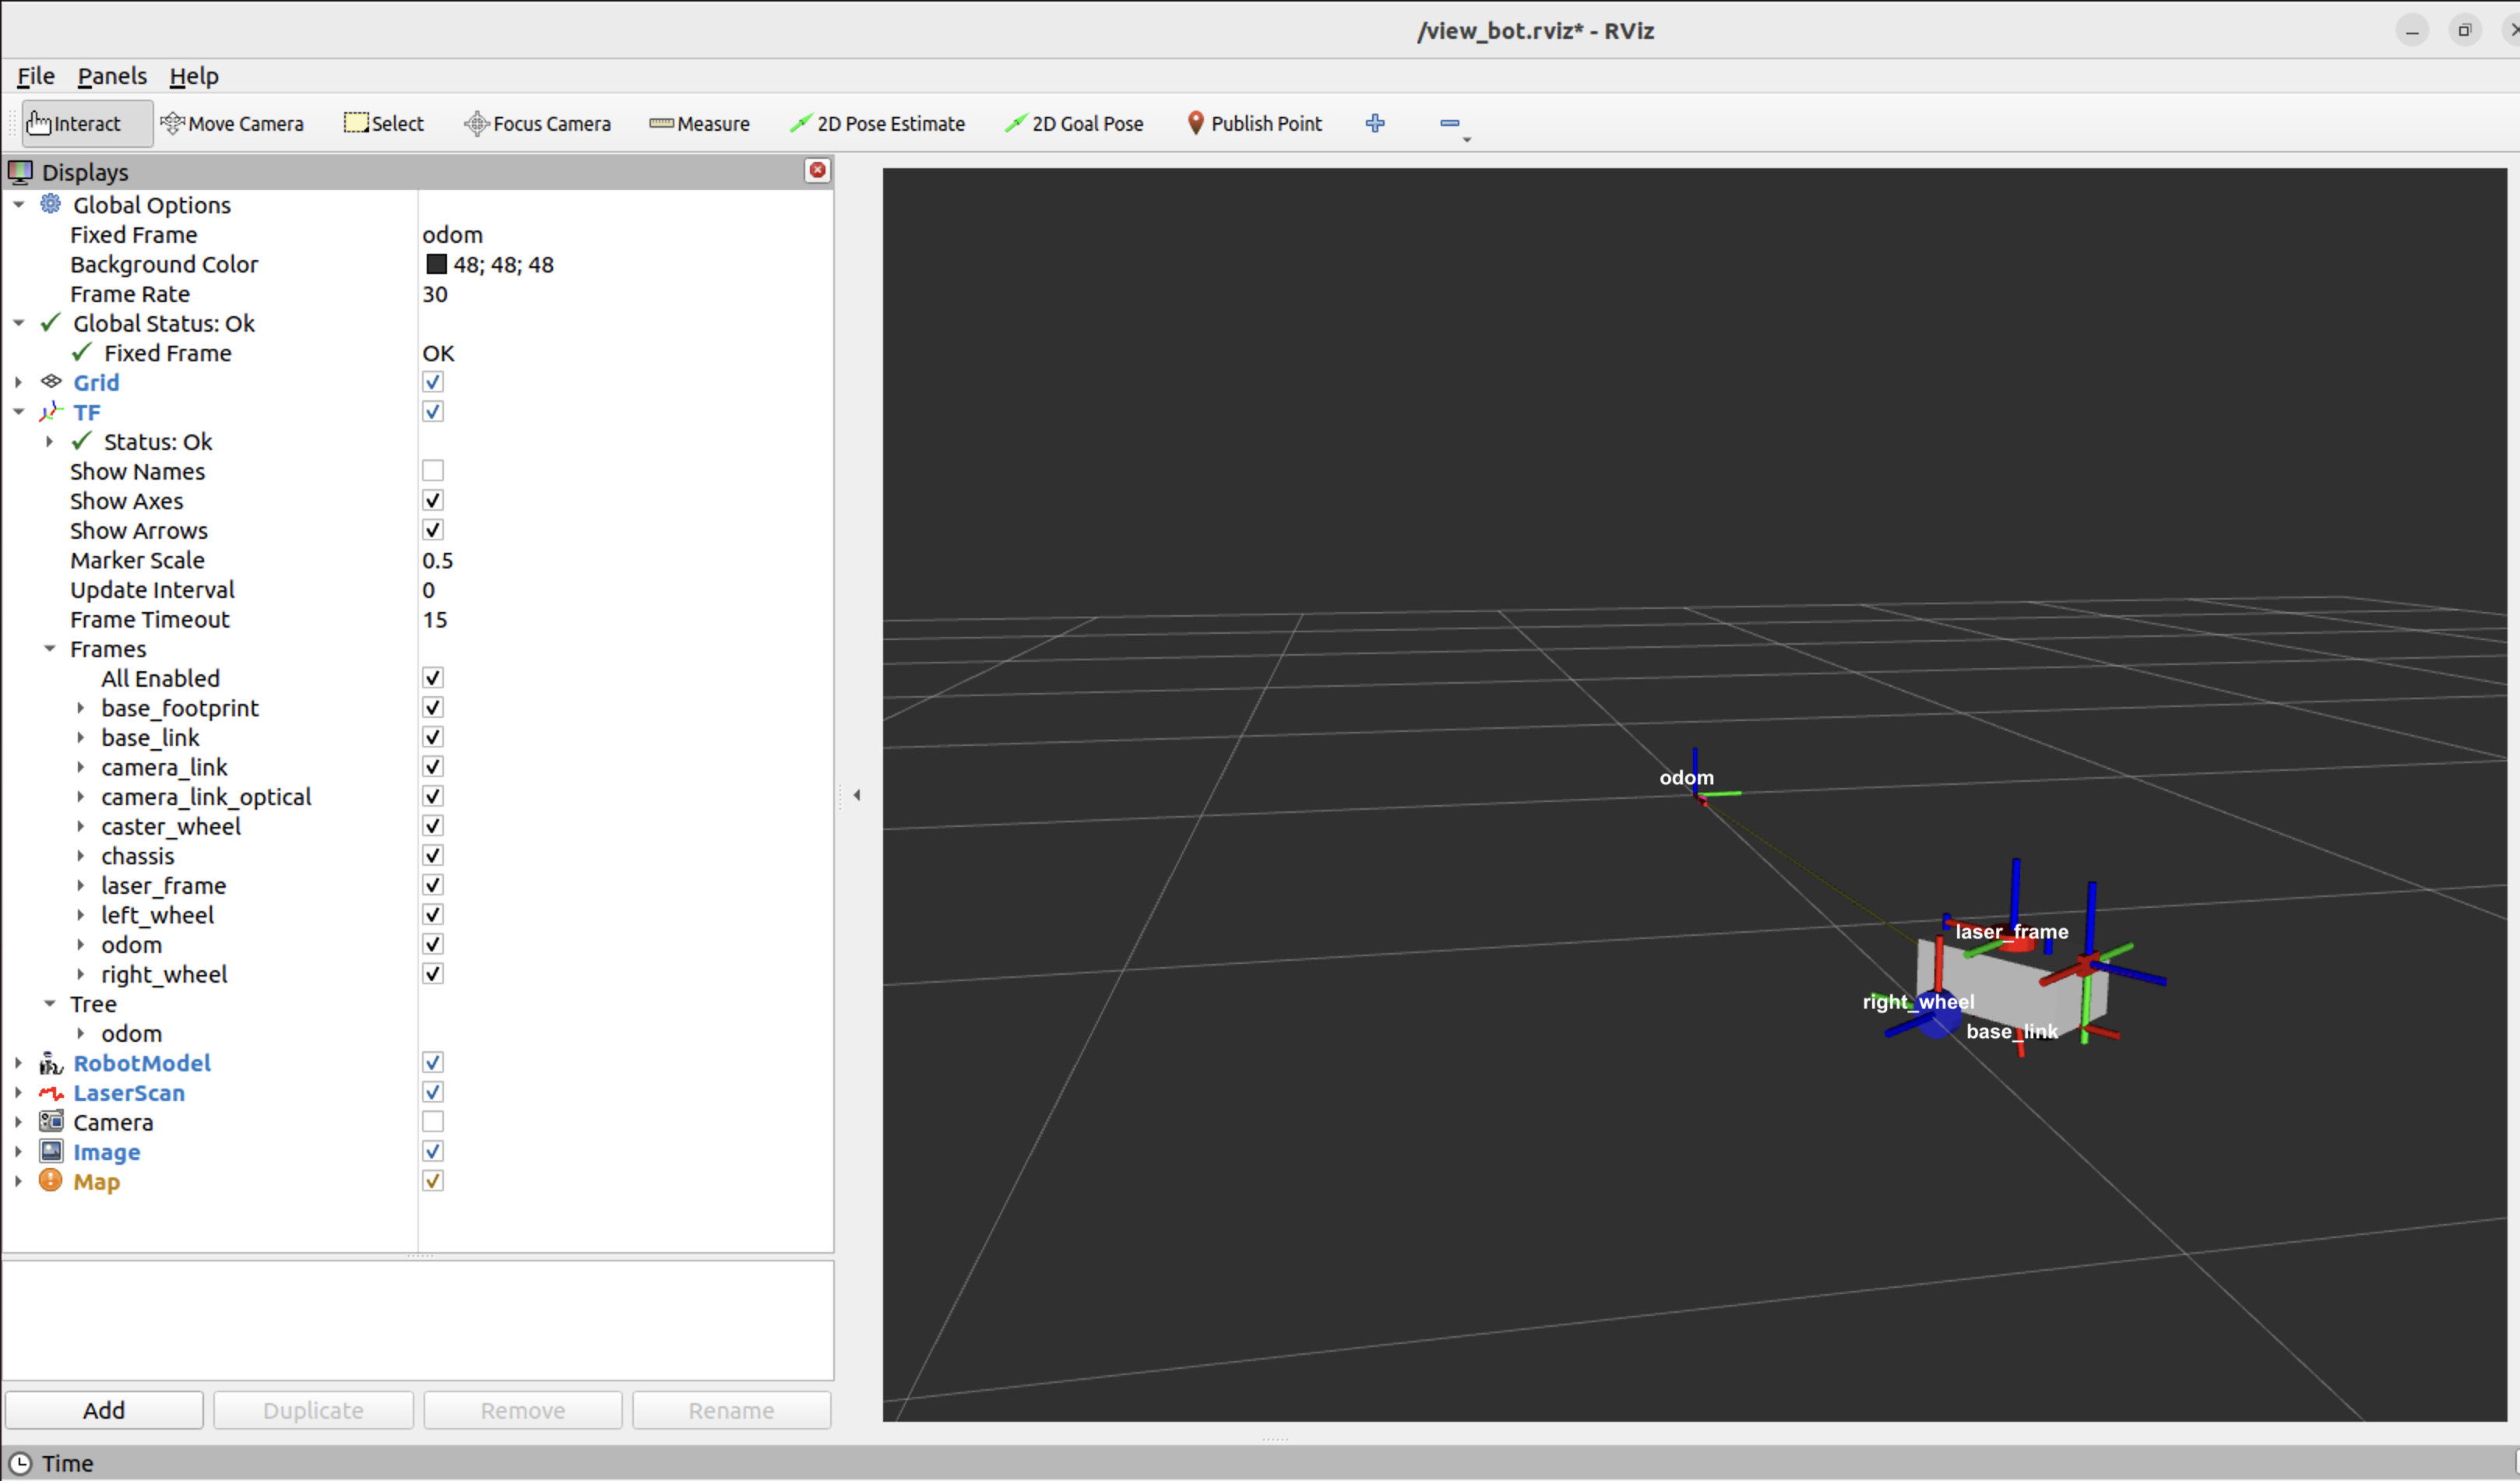Enable the Show Names checkbox
2520x1481 pixels.
tap(433, 471)
